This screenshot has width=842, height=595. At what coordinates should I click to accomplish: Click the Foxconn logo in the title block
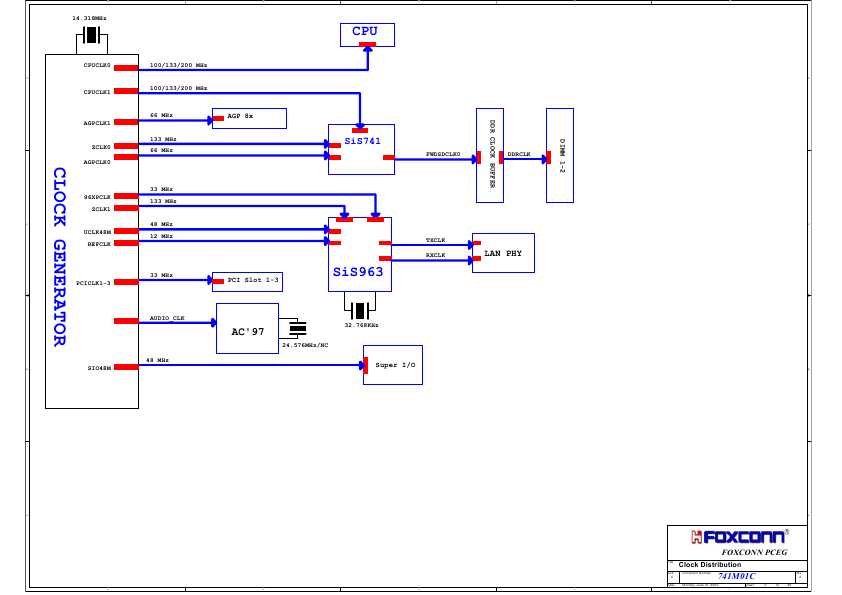point(739,536)
